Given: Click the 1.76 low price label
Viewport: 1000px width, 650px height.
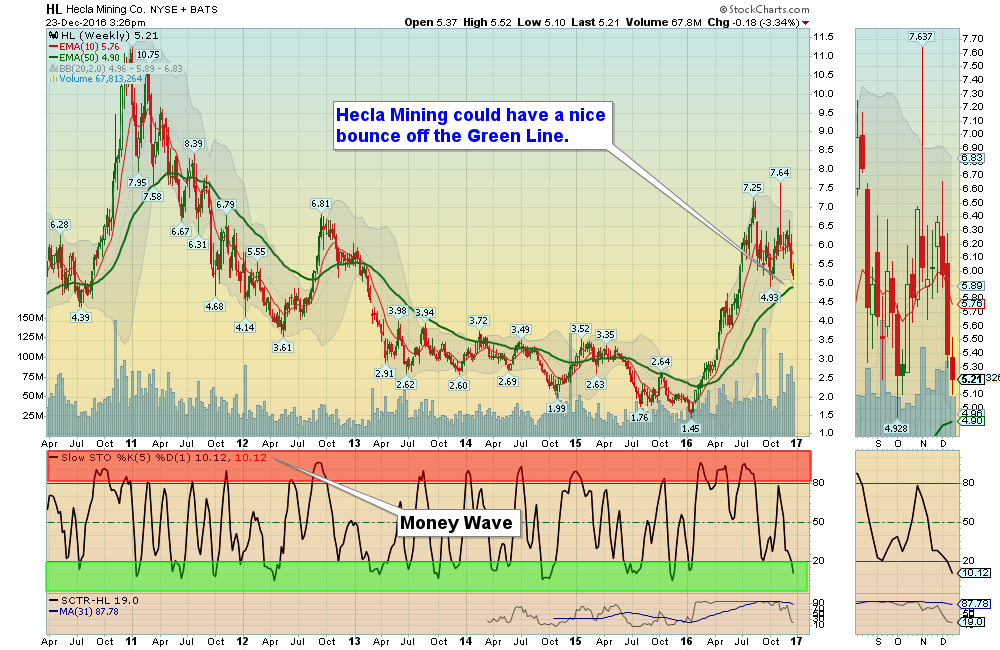Looking at the screenshot, I should [x=639, y=417].
